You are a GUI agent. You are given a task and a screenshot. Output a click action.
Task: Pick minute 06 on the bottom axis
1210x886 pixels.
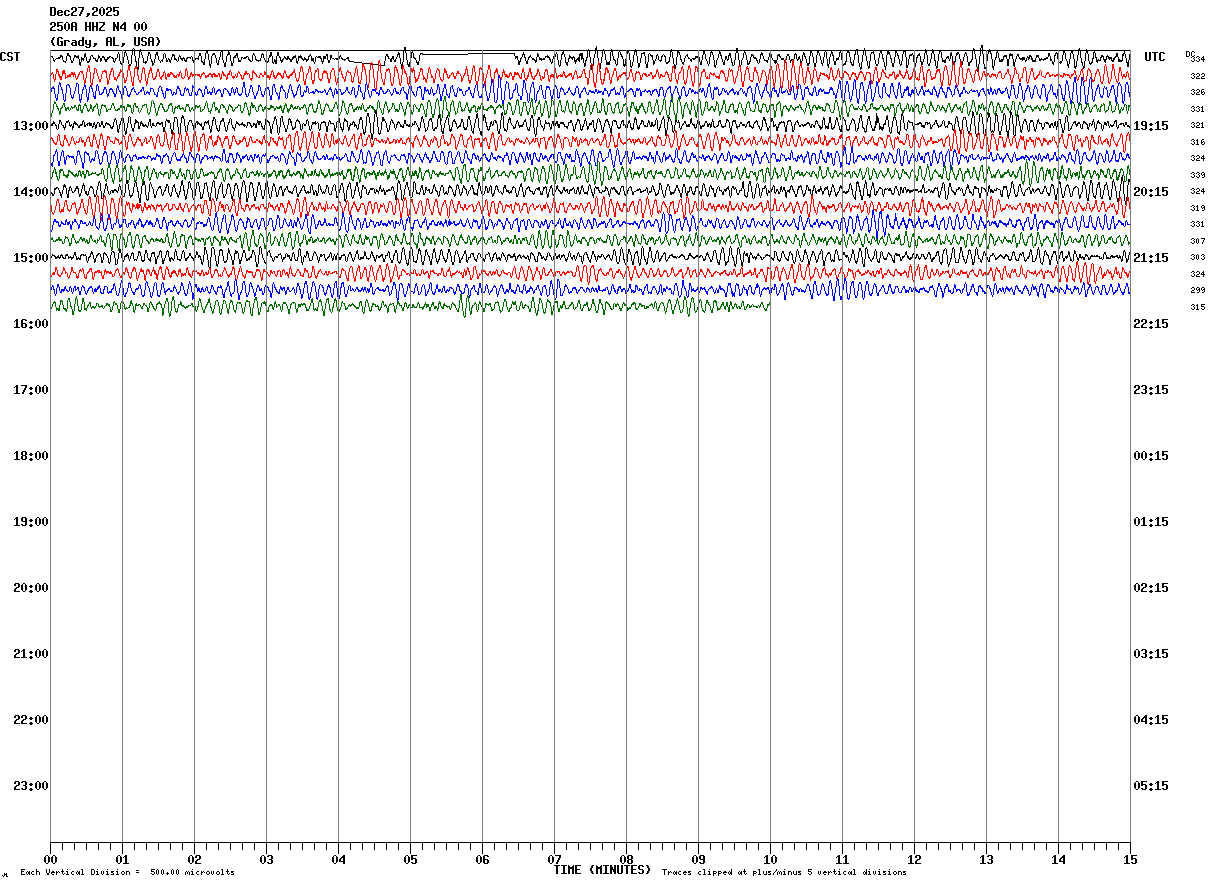482,860
